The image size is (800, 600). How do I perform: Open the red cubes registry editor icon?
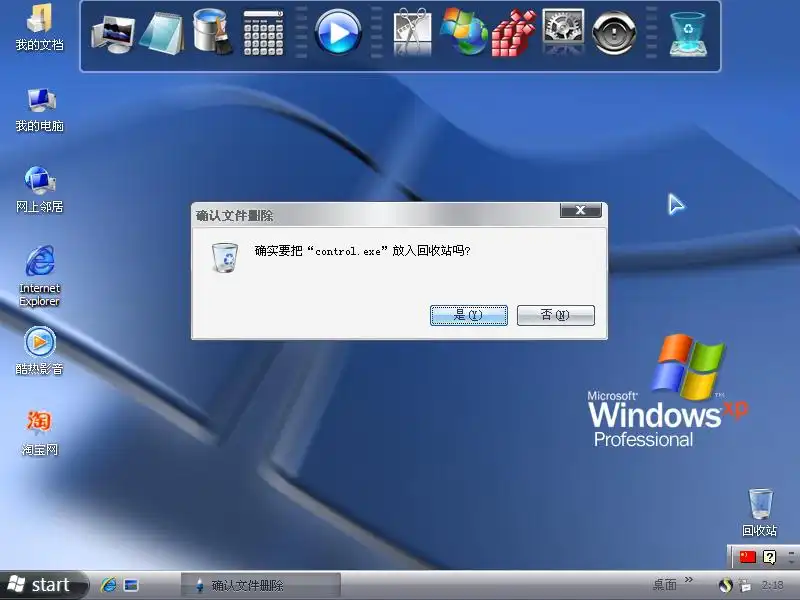pyautogui.click(x=513, y=33)
